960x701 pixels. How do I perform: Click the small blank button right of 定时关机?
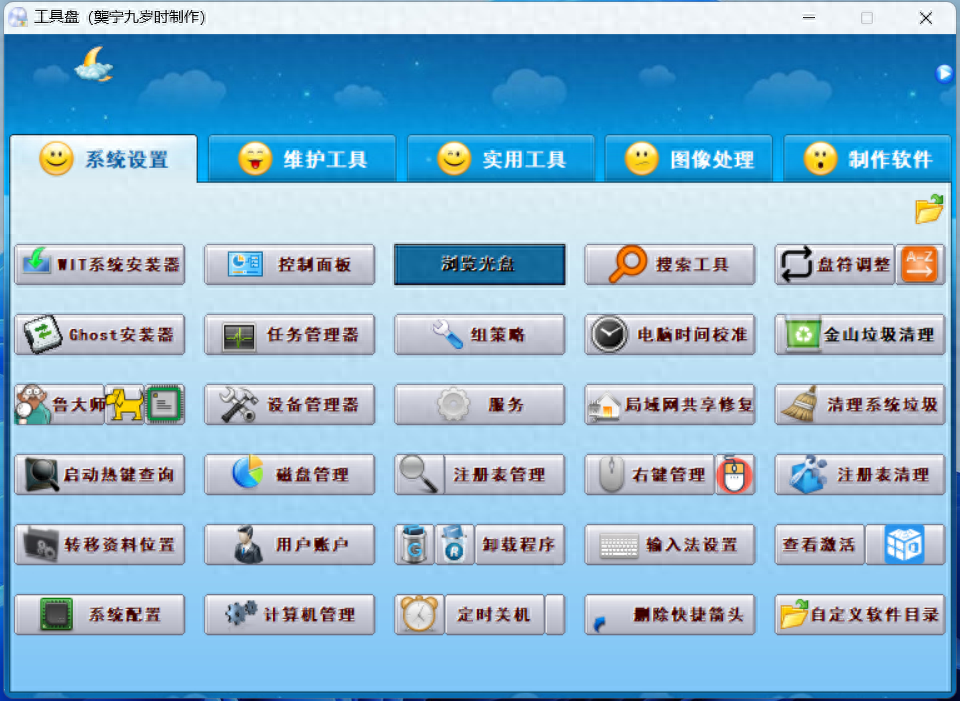(x=555, y=615)
